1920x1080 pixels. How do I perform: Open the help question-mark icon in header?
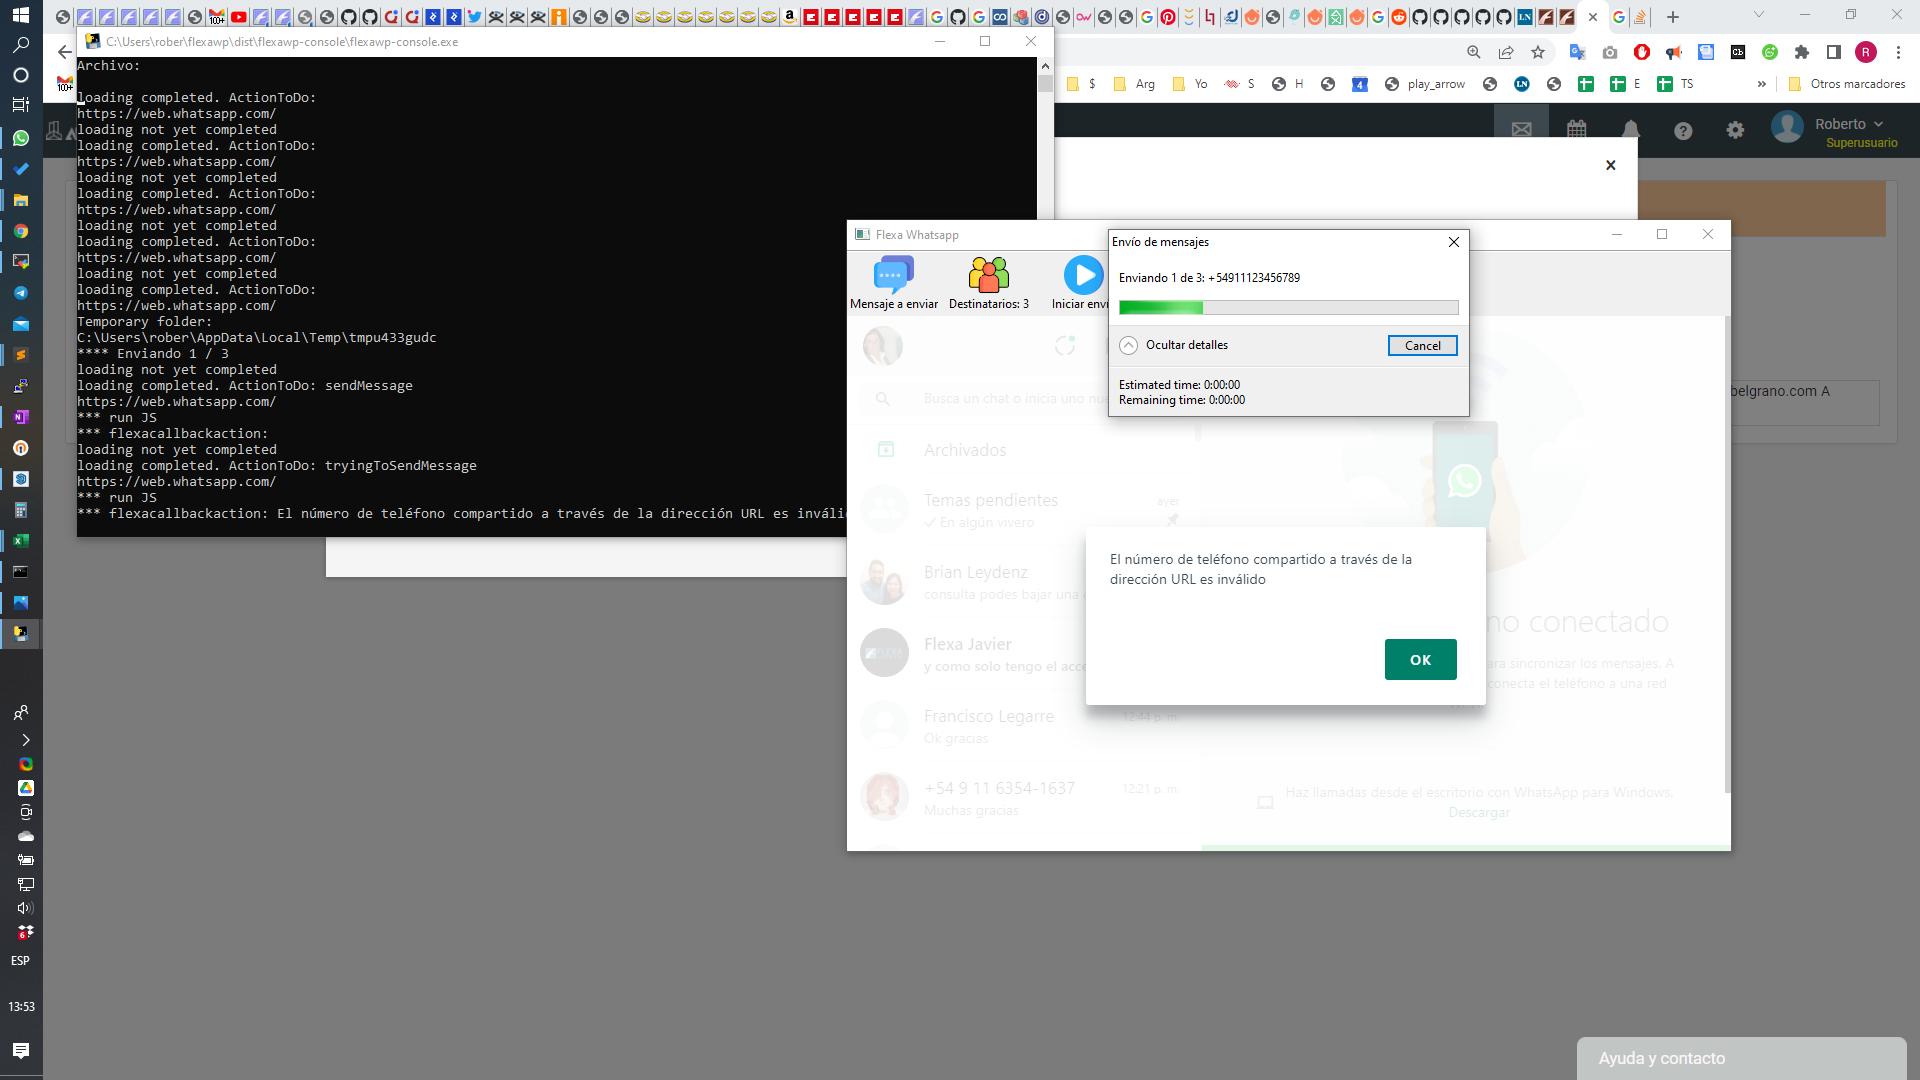click(x=1683, y=131)
